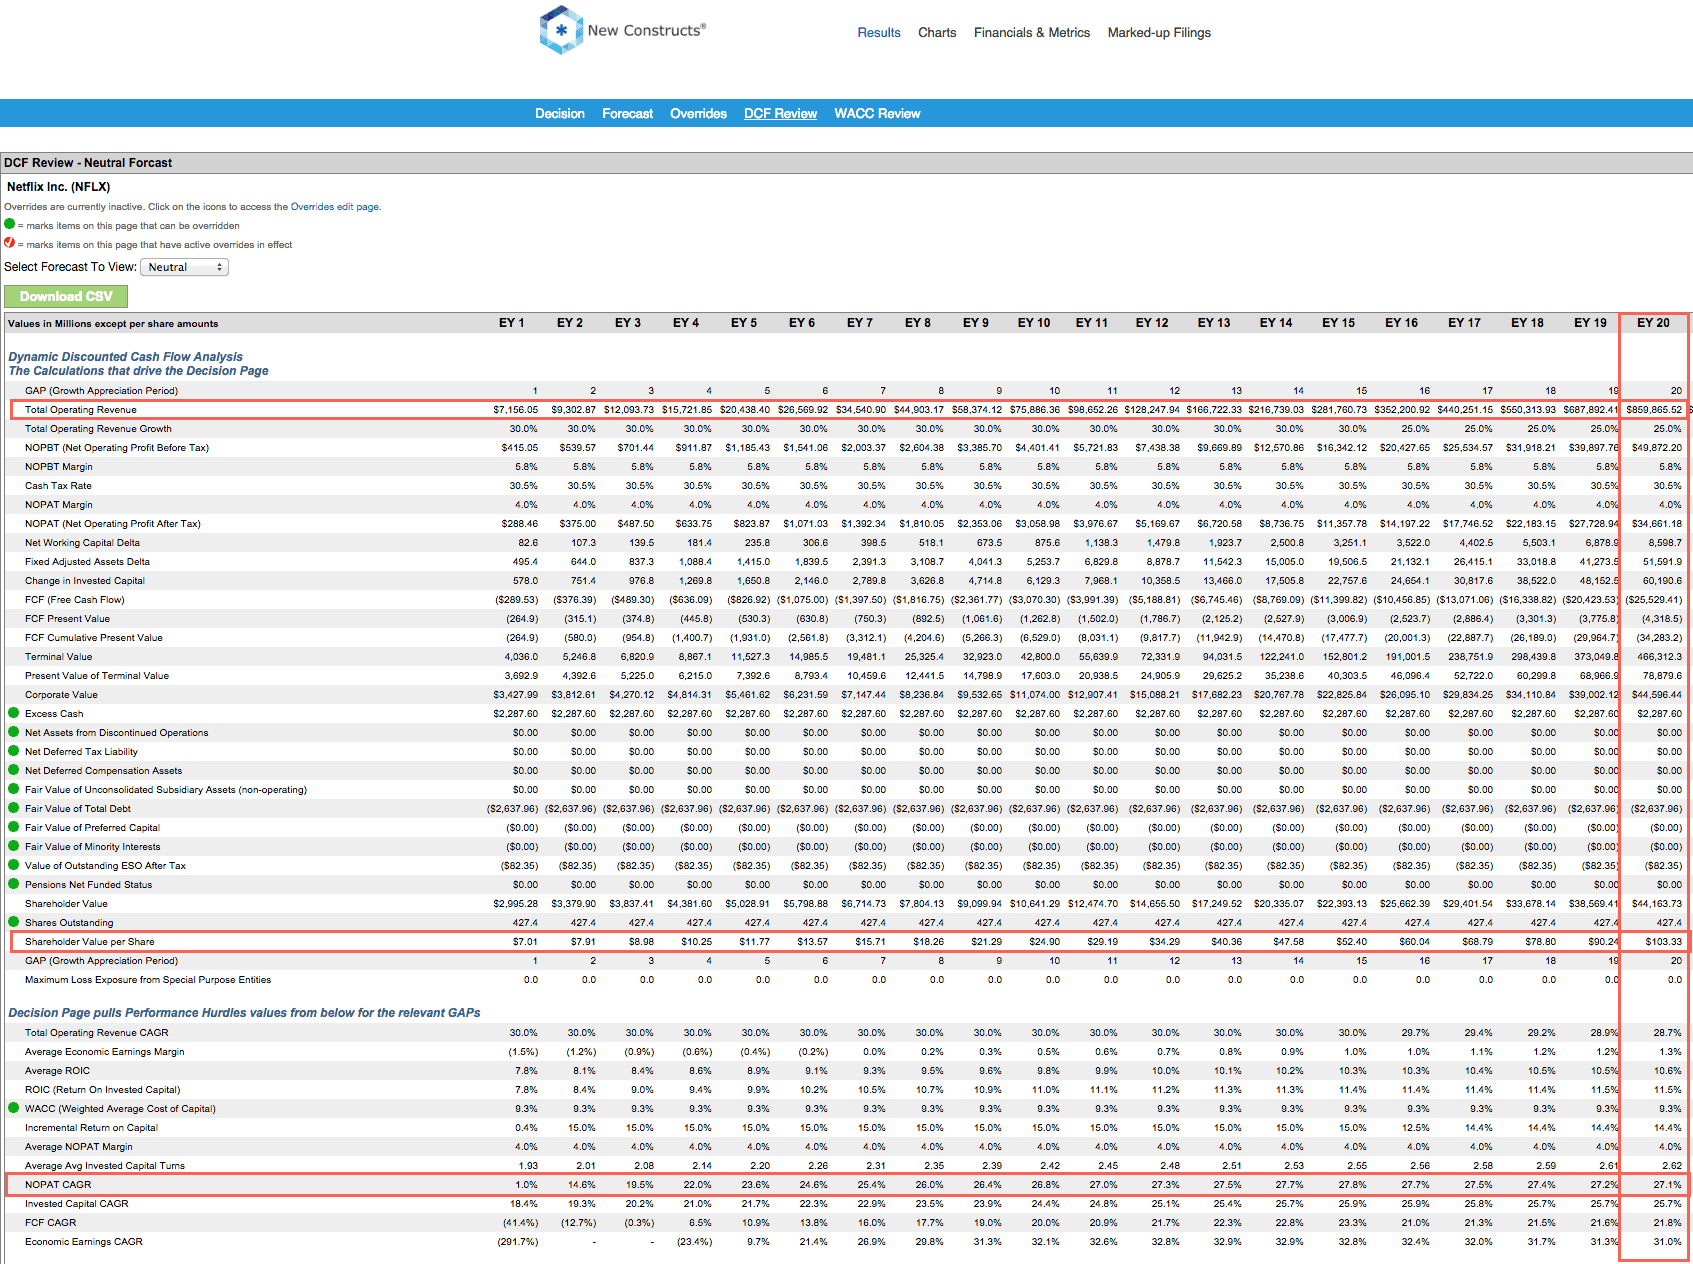Go to the WACC Review subpage
1693x1264 pixels.
tap(877, 114)
